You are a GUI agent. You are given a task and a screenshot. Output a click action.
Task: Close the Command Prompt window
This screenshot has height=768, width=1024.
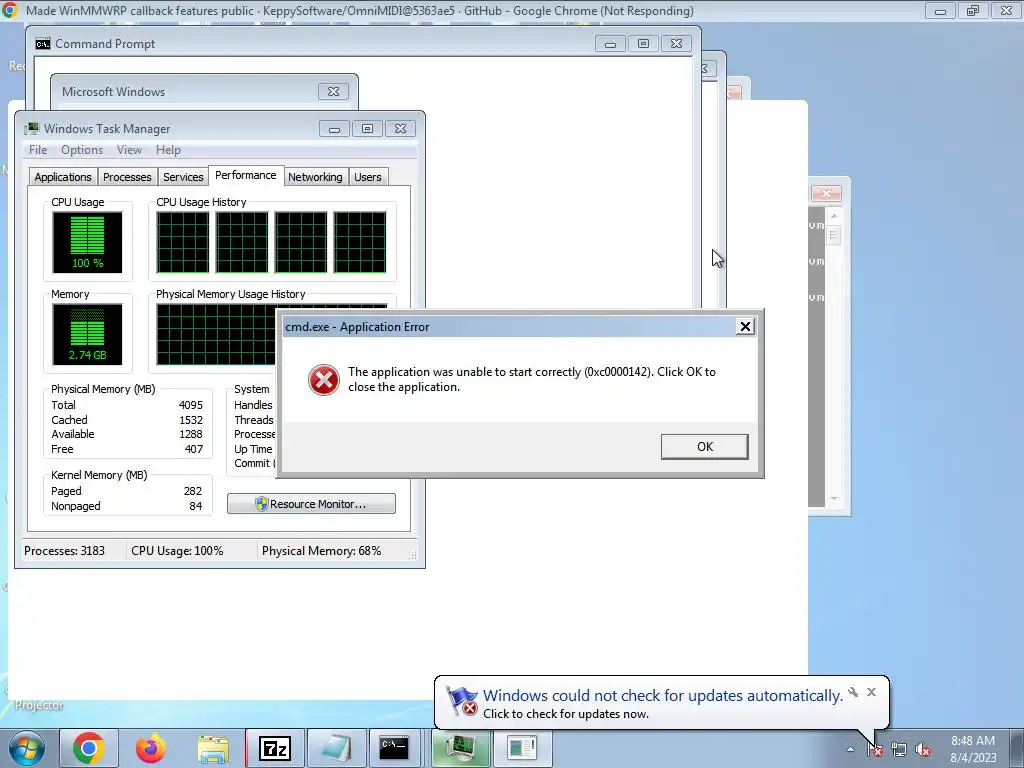(676, 44)
